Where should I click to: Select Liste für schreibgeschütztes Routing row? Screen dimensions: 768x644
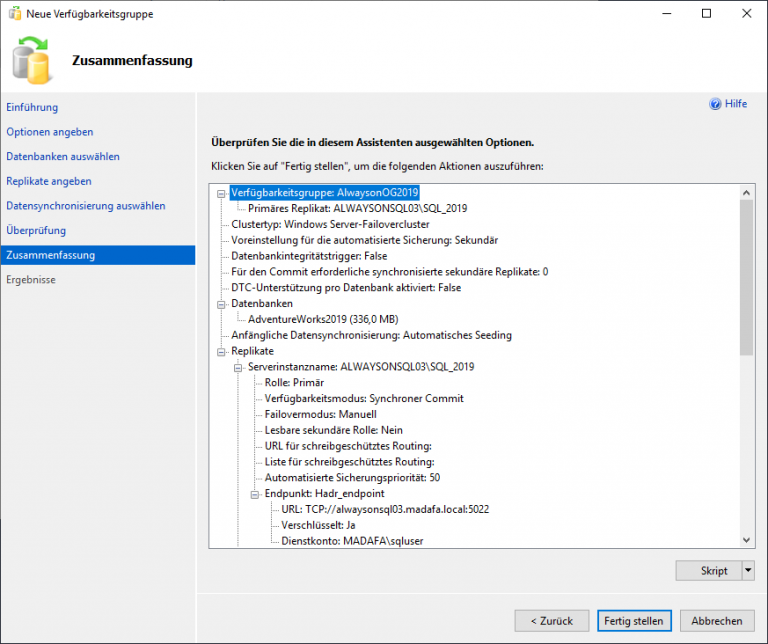[x=350, y=462]
